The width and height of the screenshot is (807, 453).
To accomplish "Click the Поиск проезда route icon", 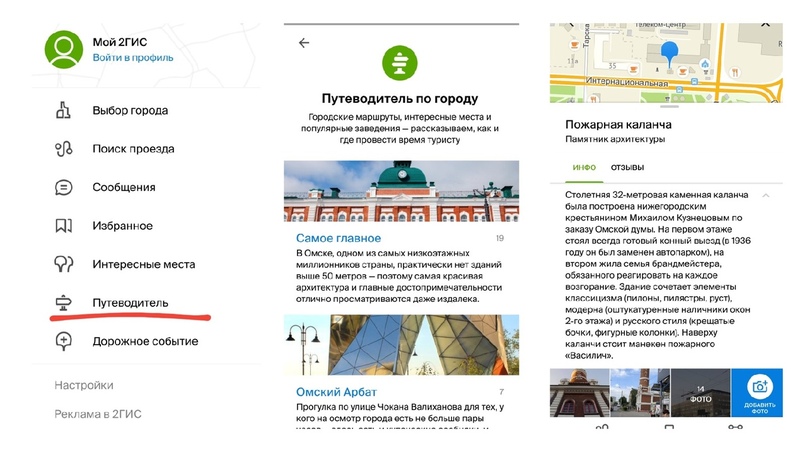I will coord(63,149).
